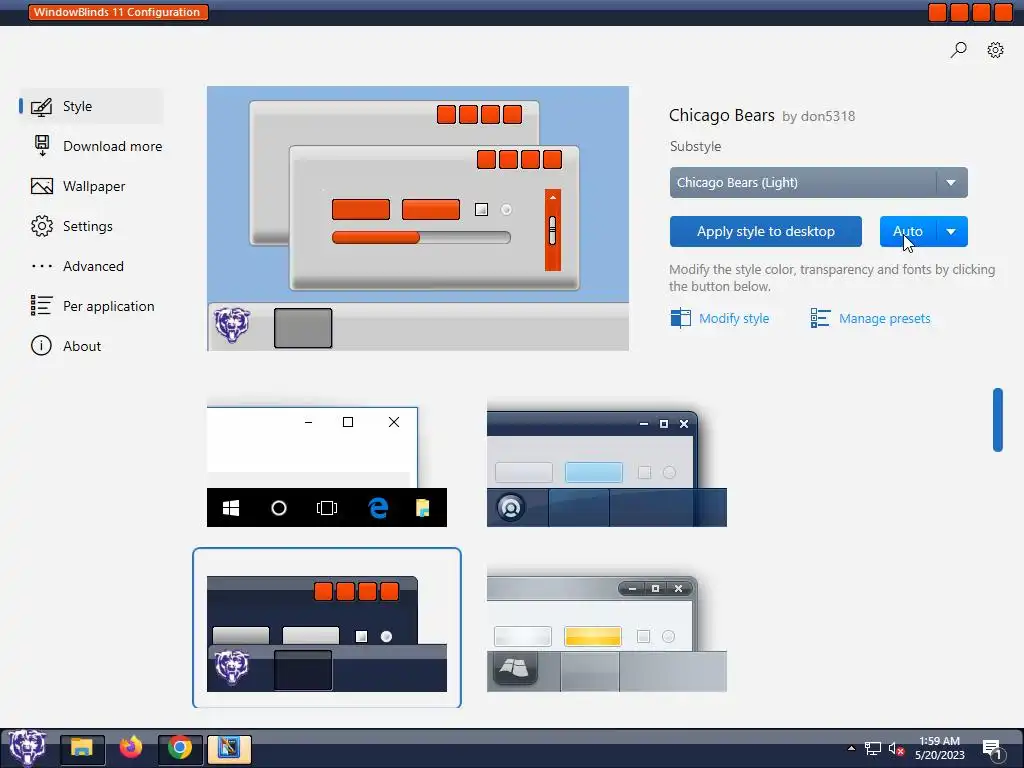Click the Per application list icon

tap(41, 305)
